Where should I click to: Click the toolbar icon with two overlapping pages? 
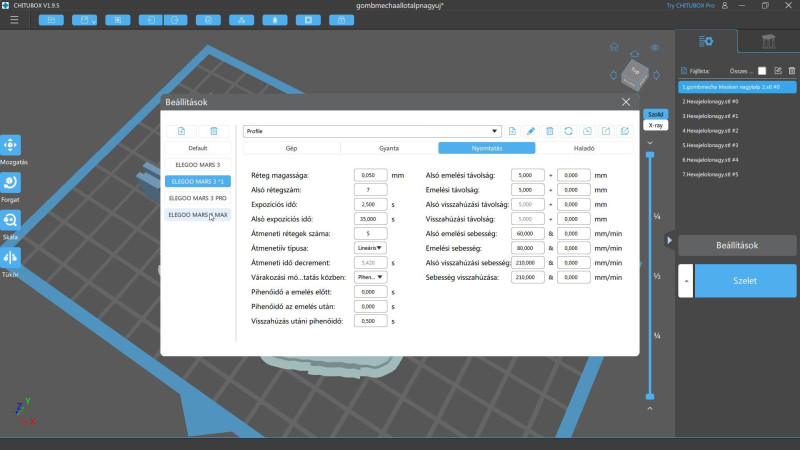(208, 20)
